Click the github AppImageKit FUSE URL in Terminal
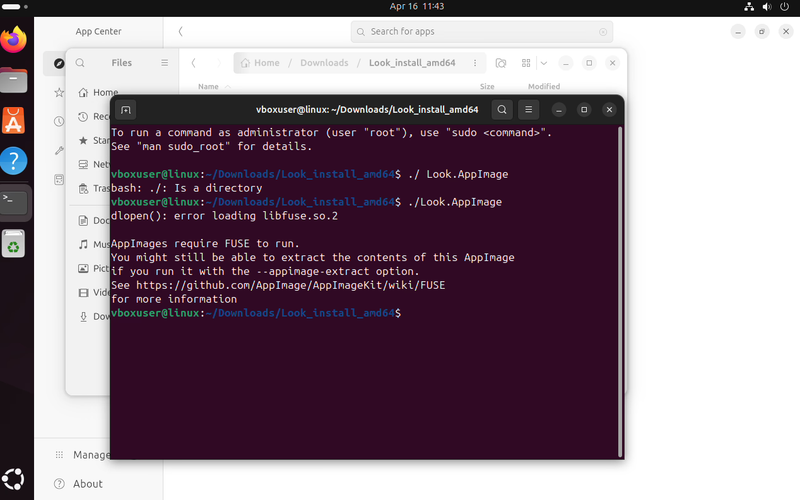Image resolution: width=800 pixels, height=500 pixels. [x=290, y=285]
